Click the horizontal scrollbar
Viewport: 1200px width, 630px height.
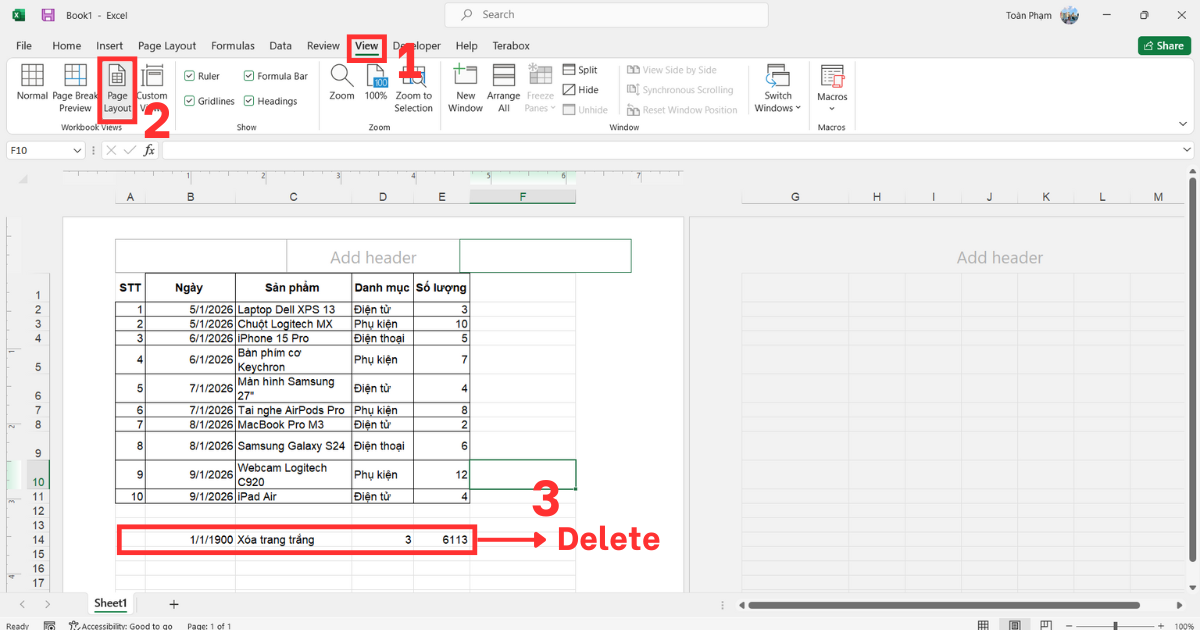(943, 605)
